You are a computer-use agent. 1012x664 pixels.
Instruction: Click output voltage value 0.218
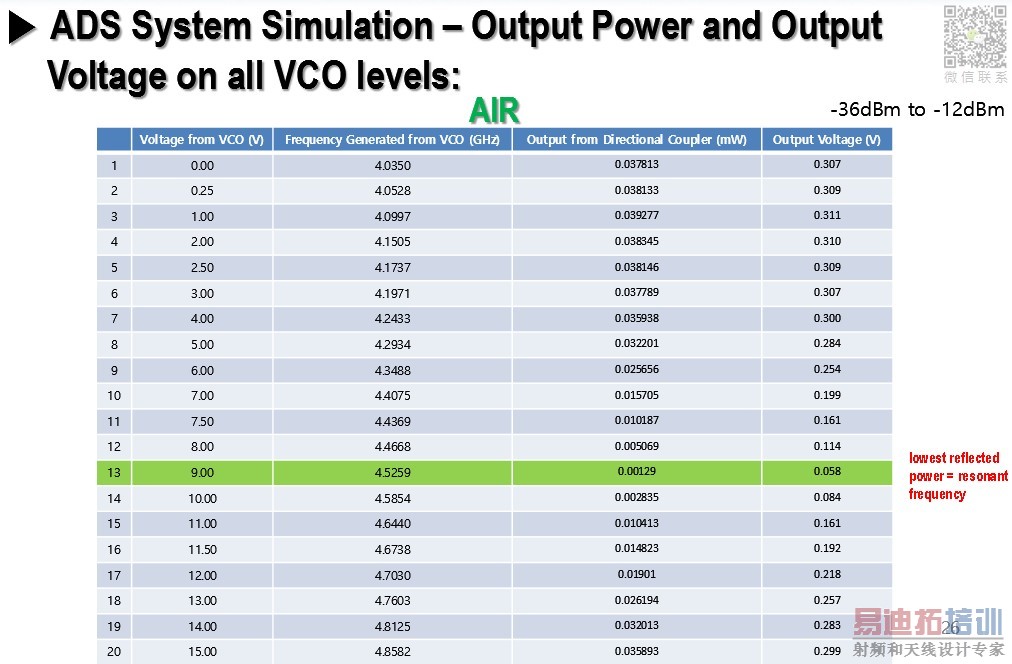pyautogui.click(x=827, y=574)
